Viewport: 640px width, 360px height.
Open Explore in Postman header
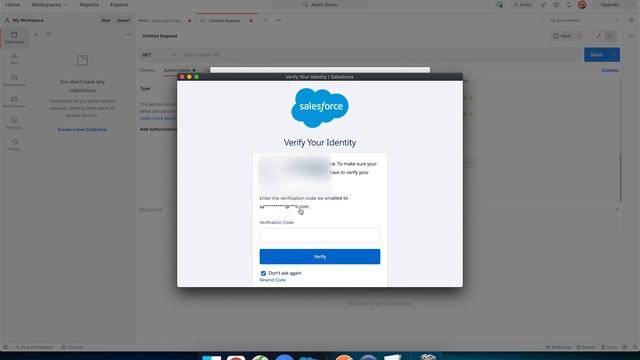(x=119, y=5)
